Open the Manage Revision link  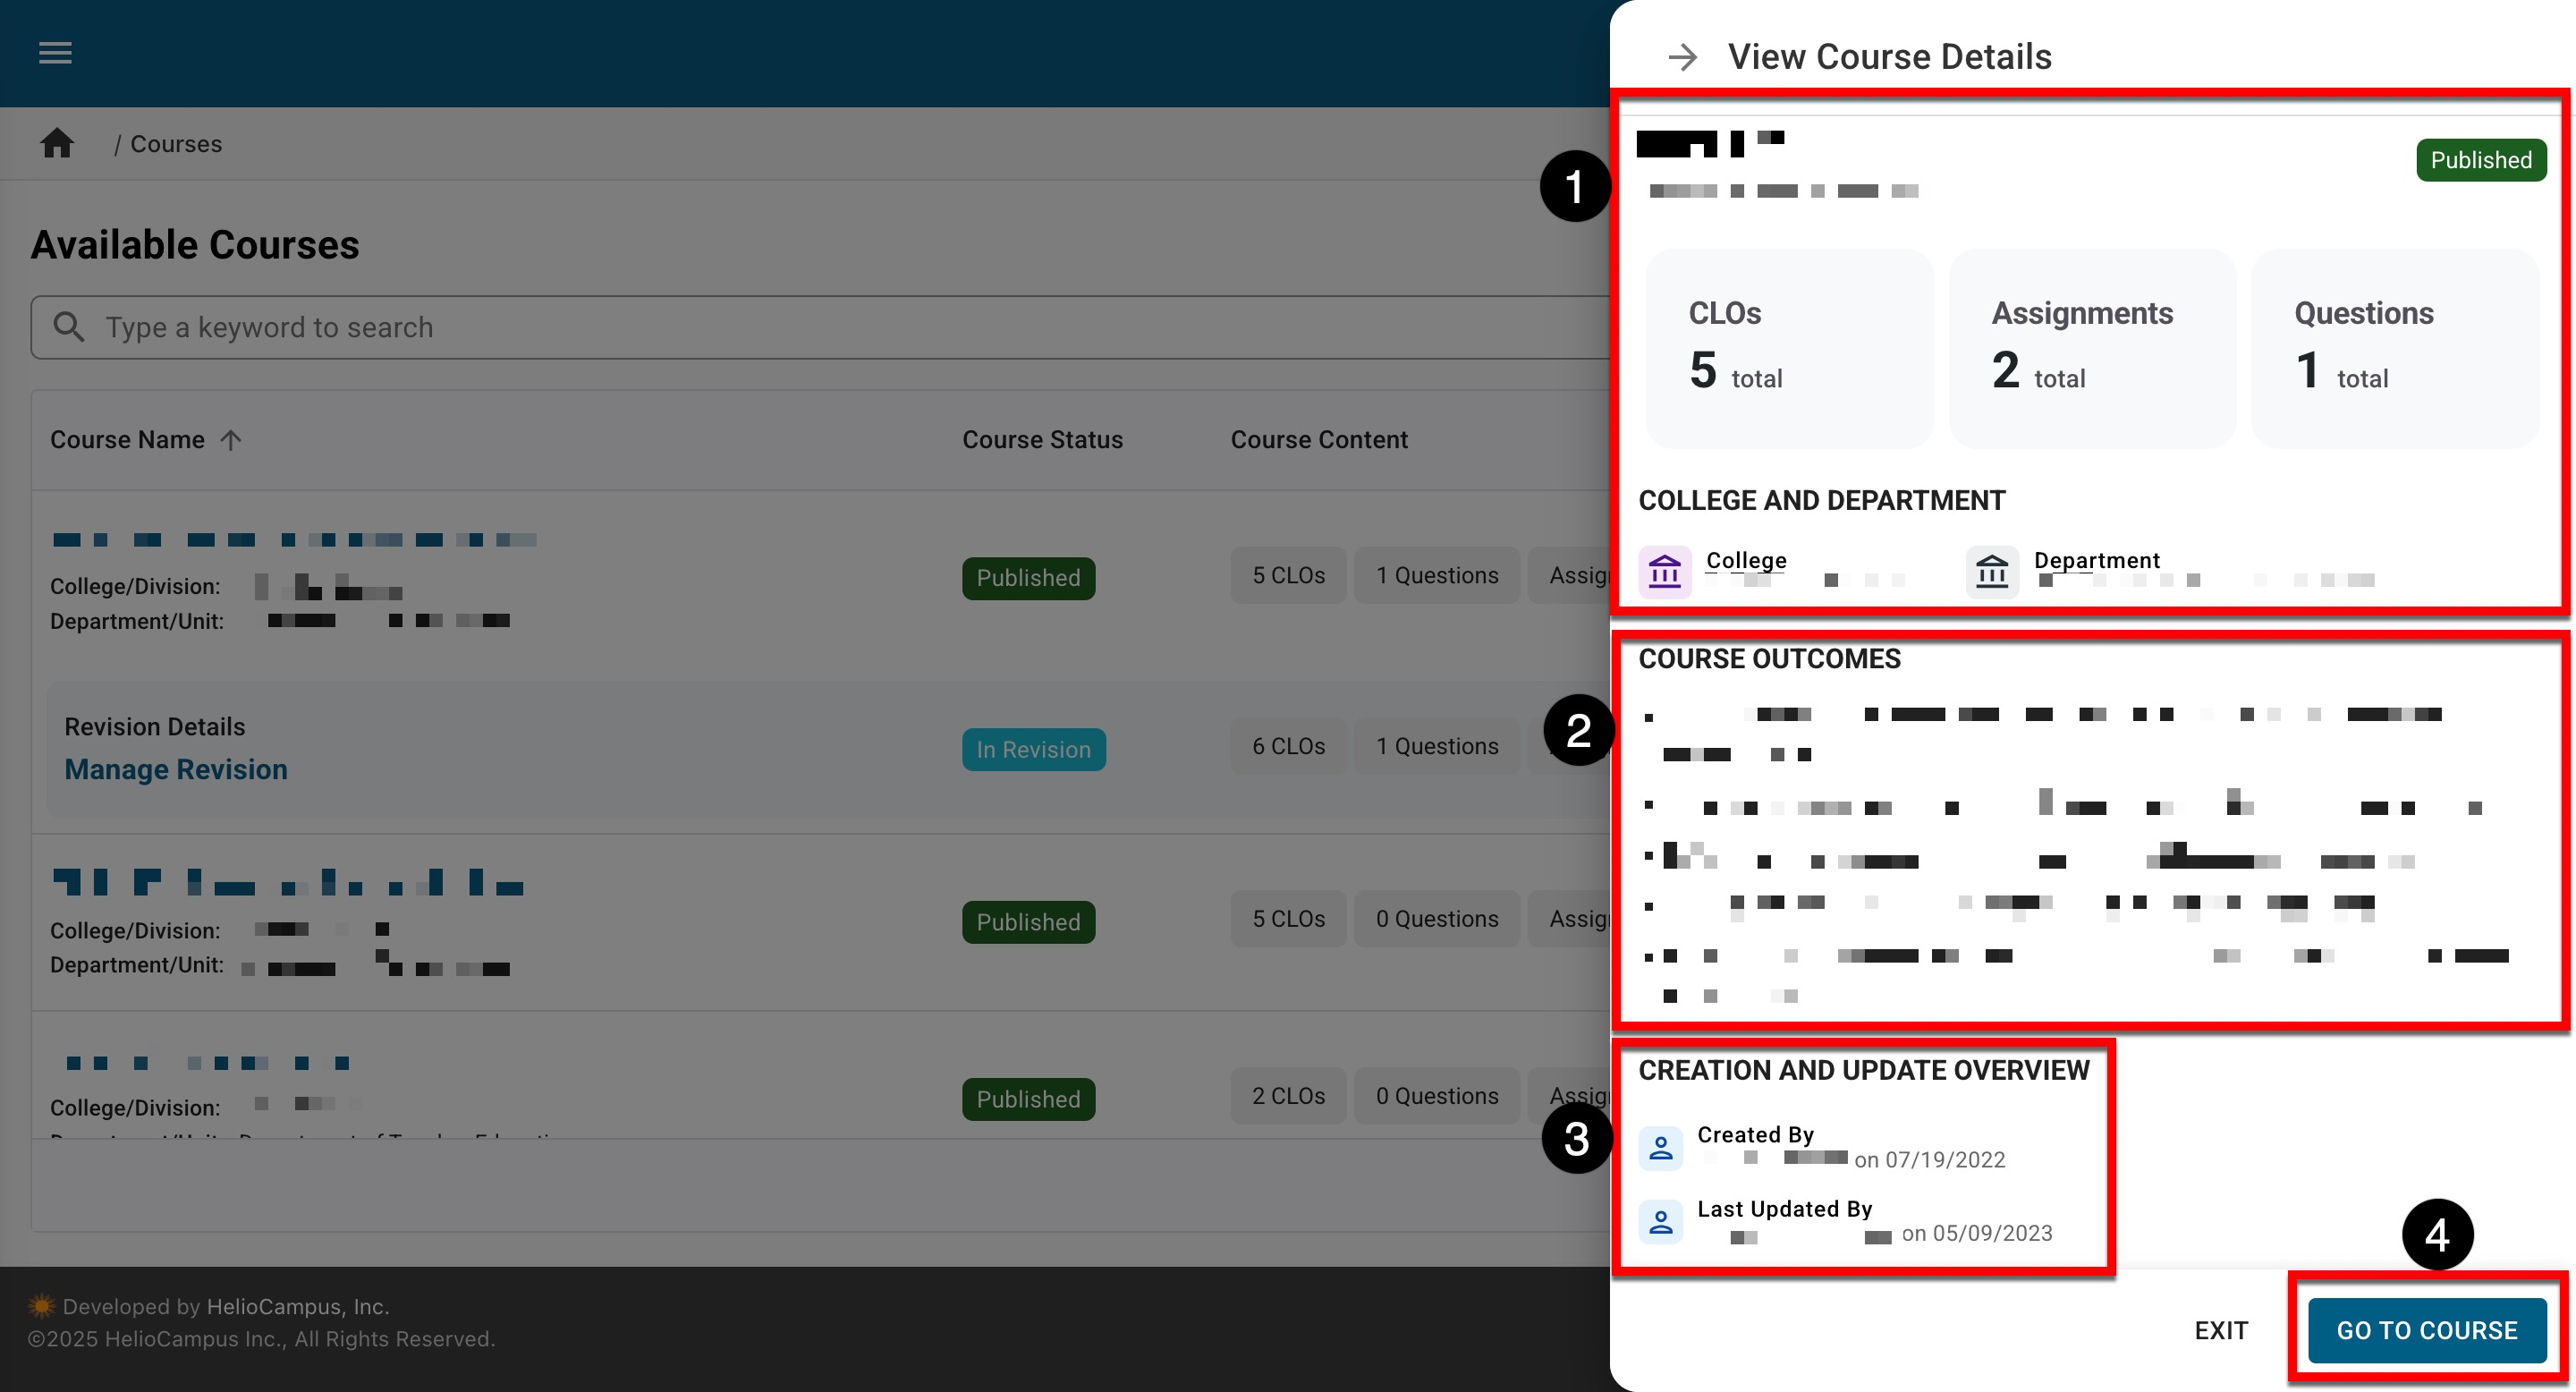pos(176,769)
